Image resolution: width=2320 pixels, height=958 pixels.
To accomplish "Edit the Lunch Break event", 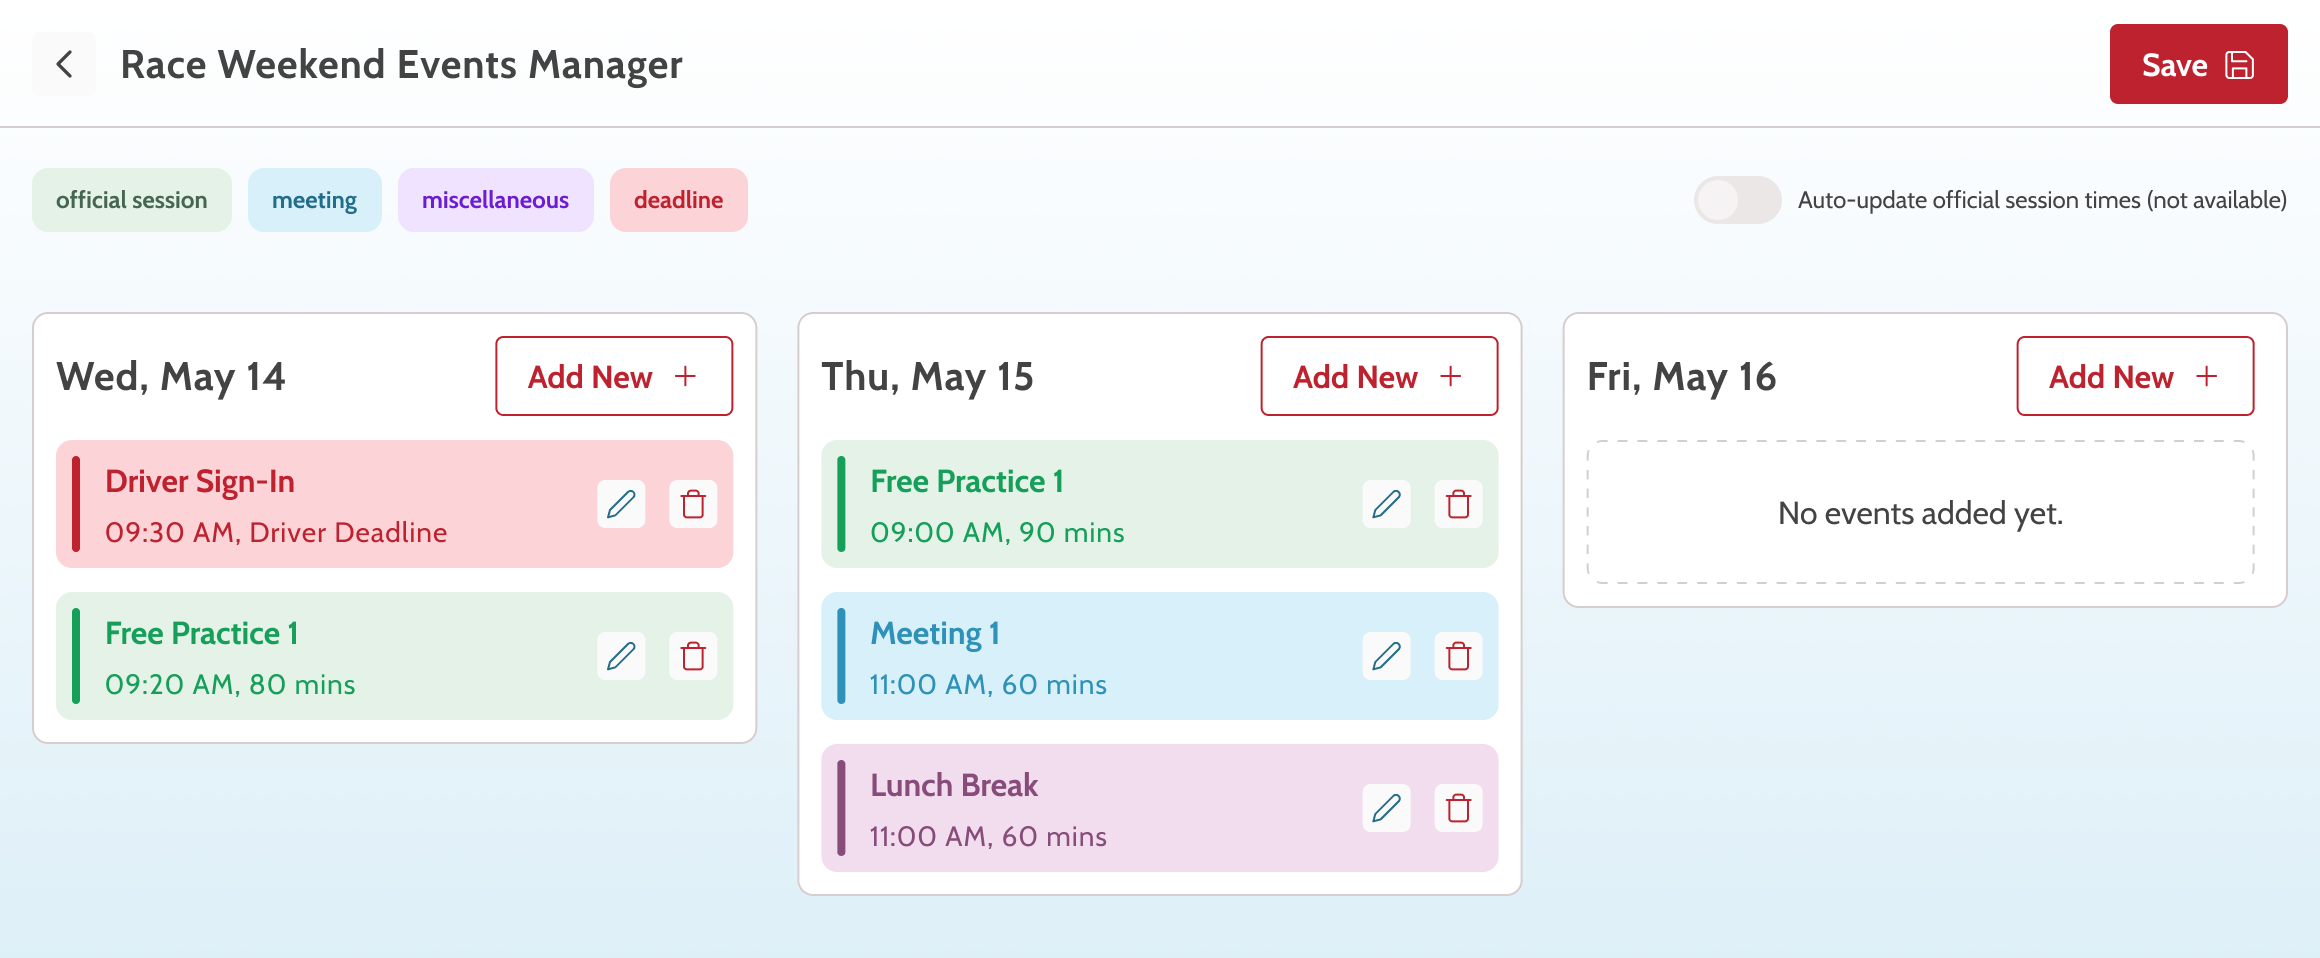I will 1386,808.
